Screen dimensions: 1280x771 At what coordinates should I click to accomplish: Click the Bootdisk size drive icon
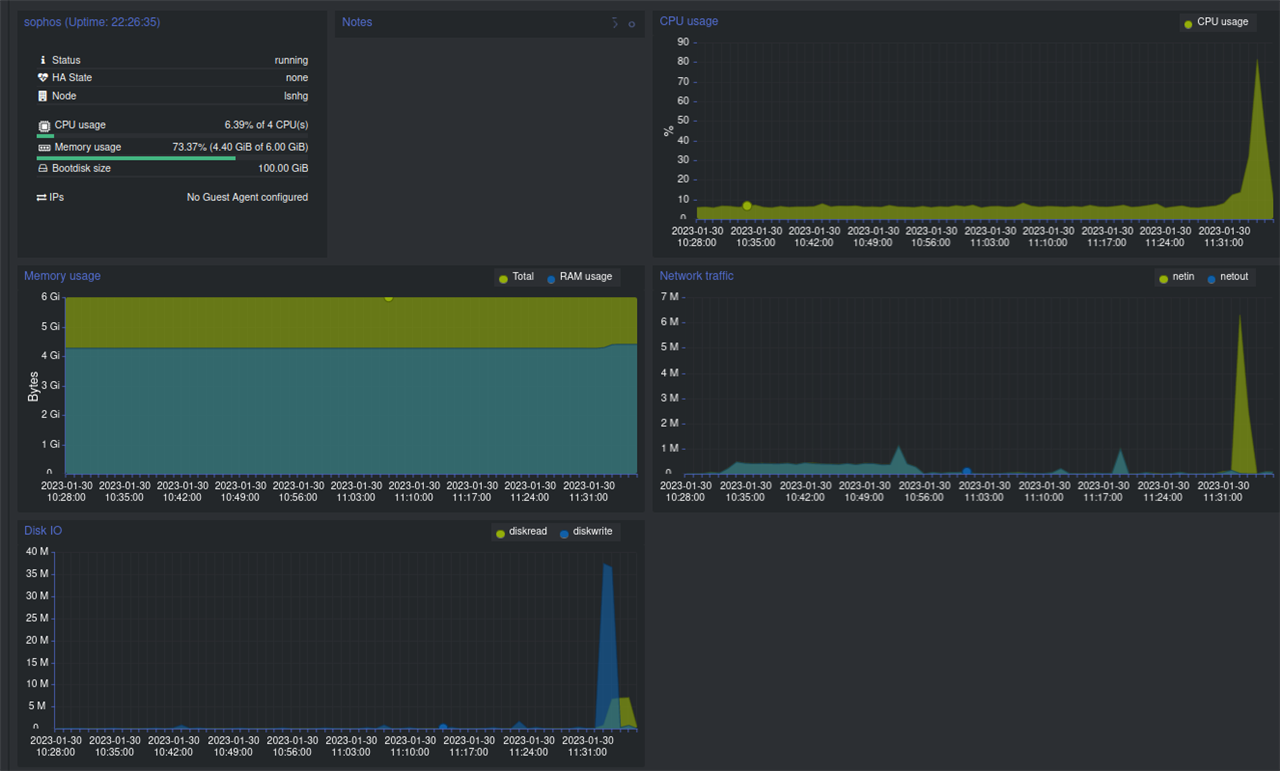click(x=43, y=168)
